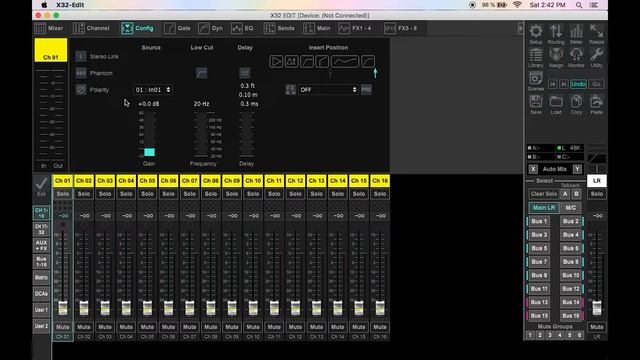640x360 pixels.
Task: Click the Undo button
Action: [578, 84]
